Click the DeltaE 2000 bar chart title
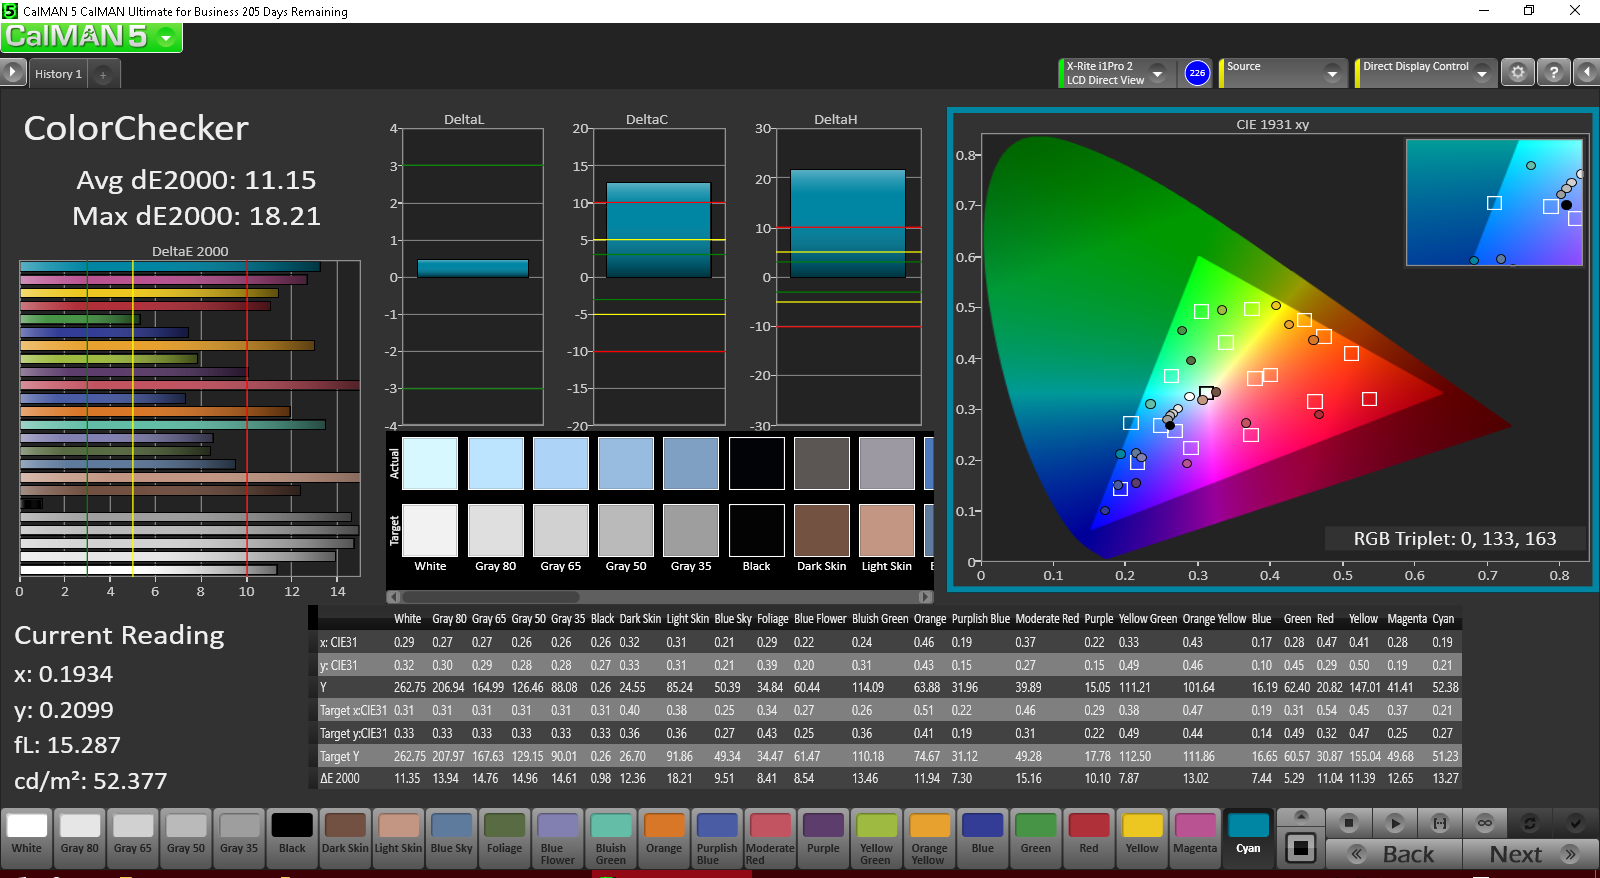The width and height of the screenshot is (1600, 878). point(190,251)
